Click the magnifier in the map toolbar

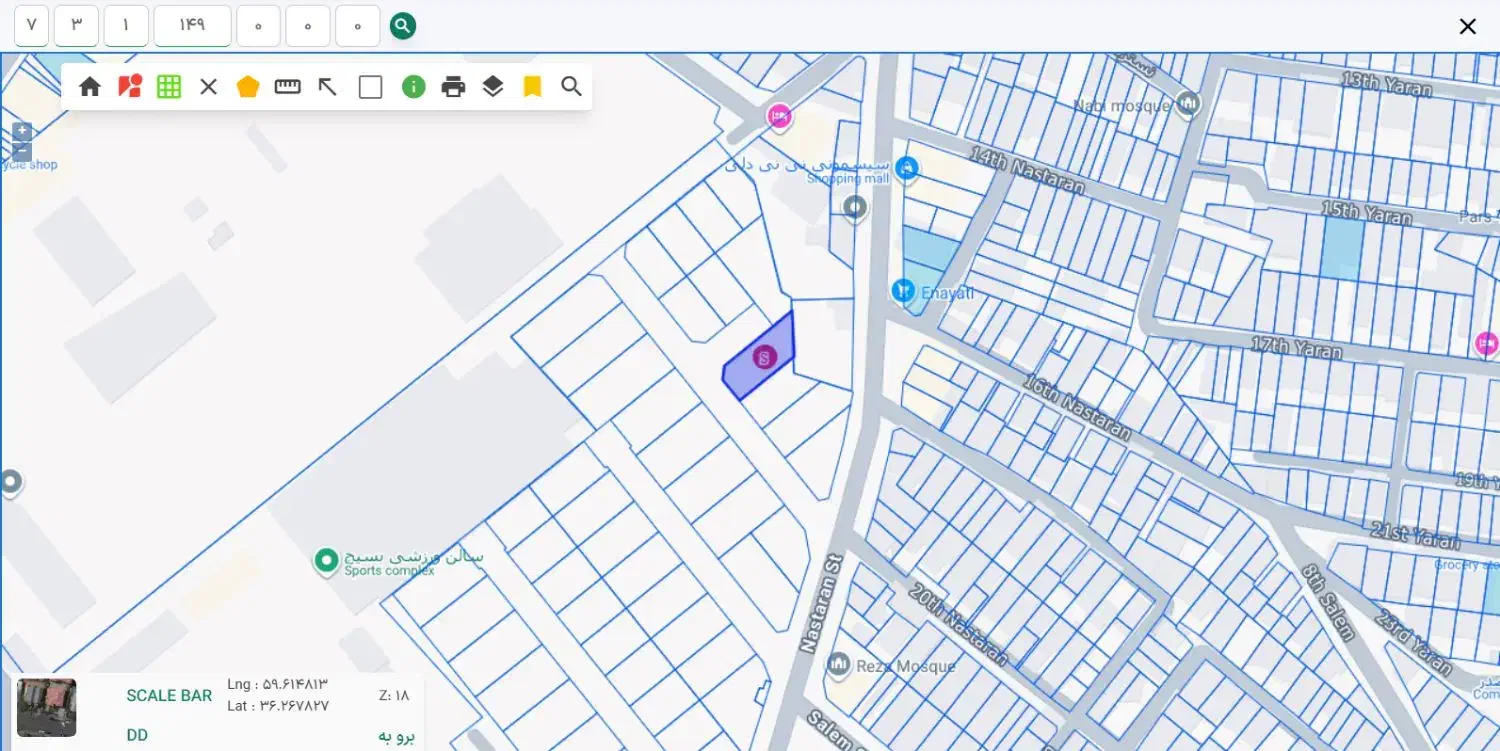[x=571, y=87]
